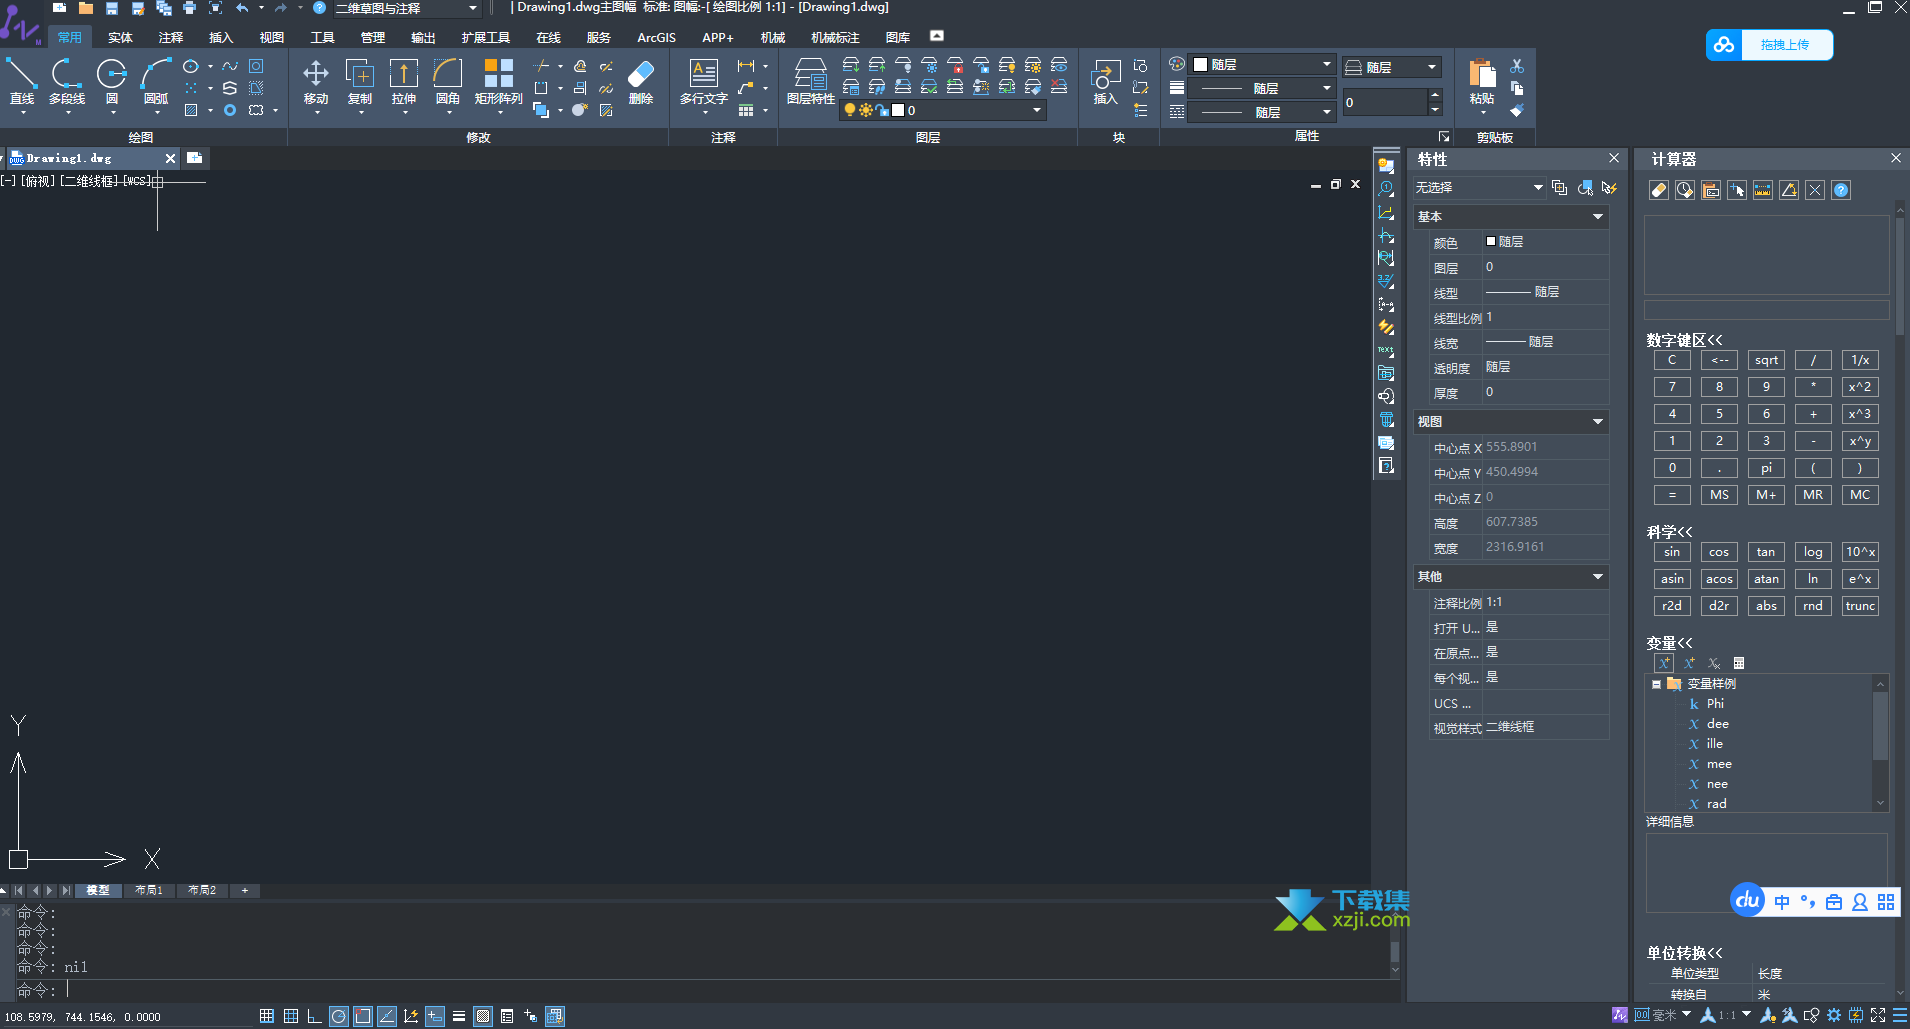Toggle layer bulb on/off in layer dropdown
Screen dimensions: 1910x1029
(850, 110)
